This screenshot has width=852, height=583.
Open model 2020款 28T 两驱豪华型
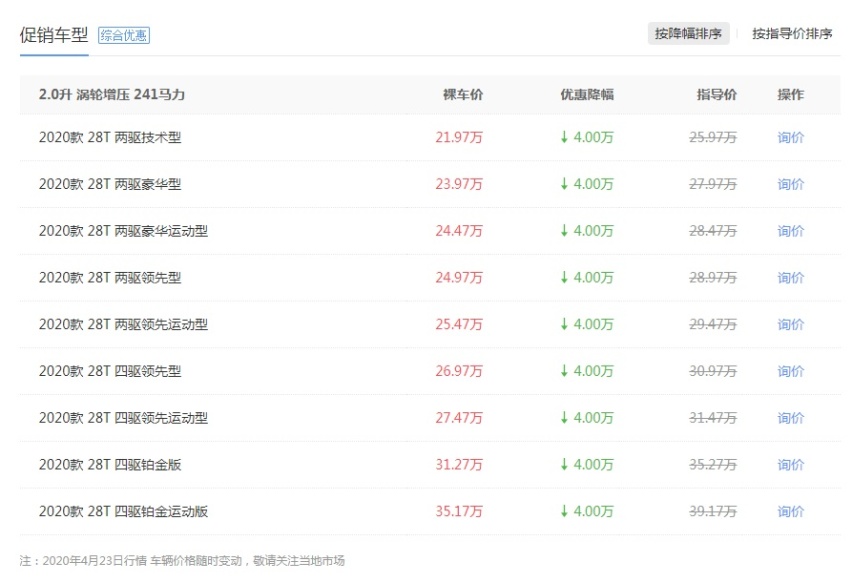[110, 184]
